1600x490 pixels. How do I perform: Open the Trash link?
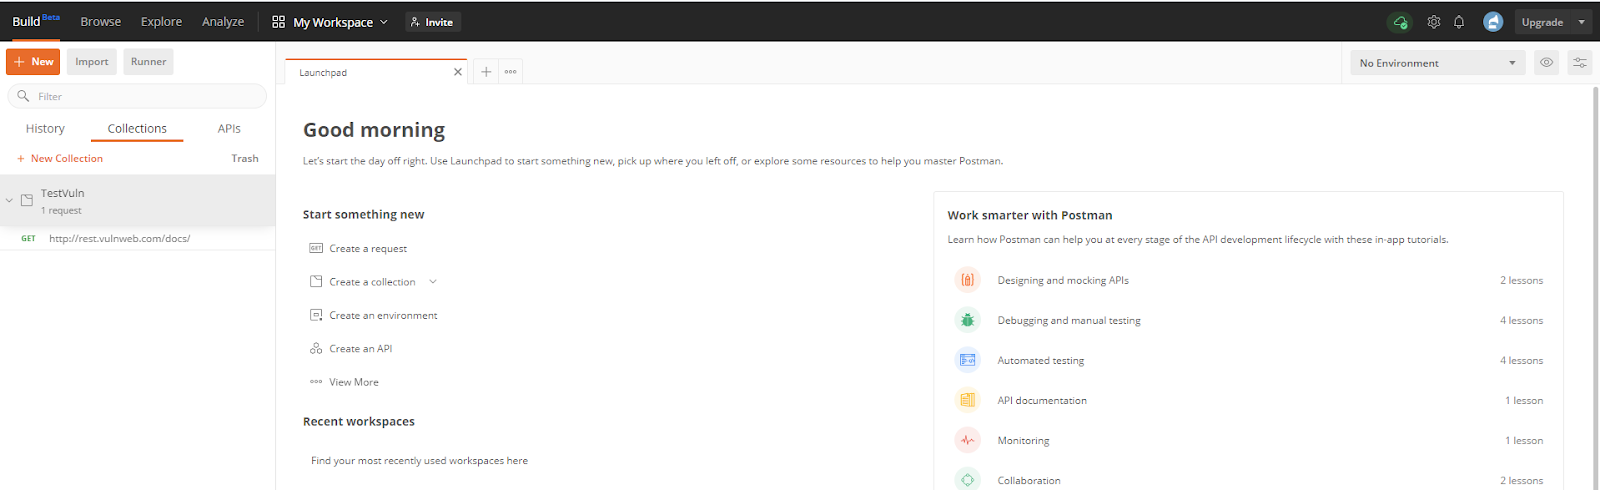point(245,158)
